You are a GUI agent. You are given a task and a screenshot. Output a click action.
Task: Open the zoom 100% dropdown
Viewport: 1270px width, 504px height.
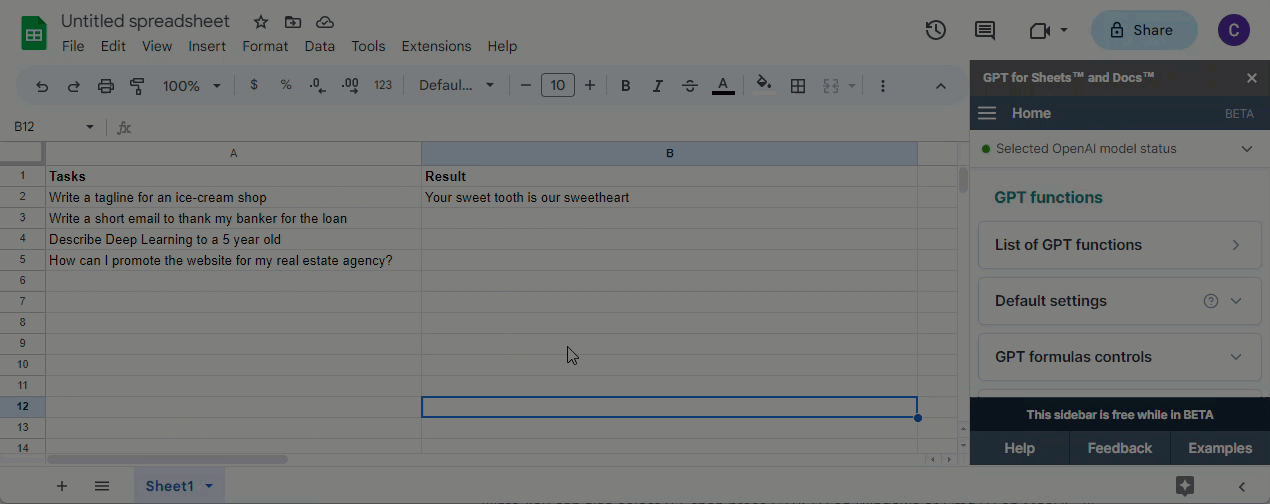click(191, 86)
